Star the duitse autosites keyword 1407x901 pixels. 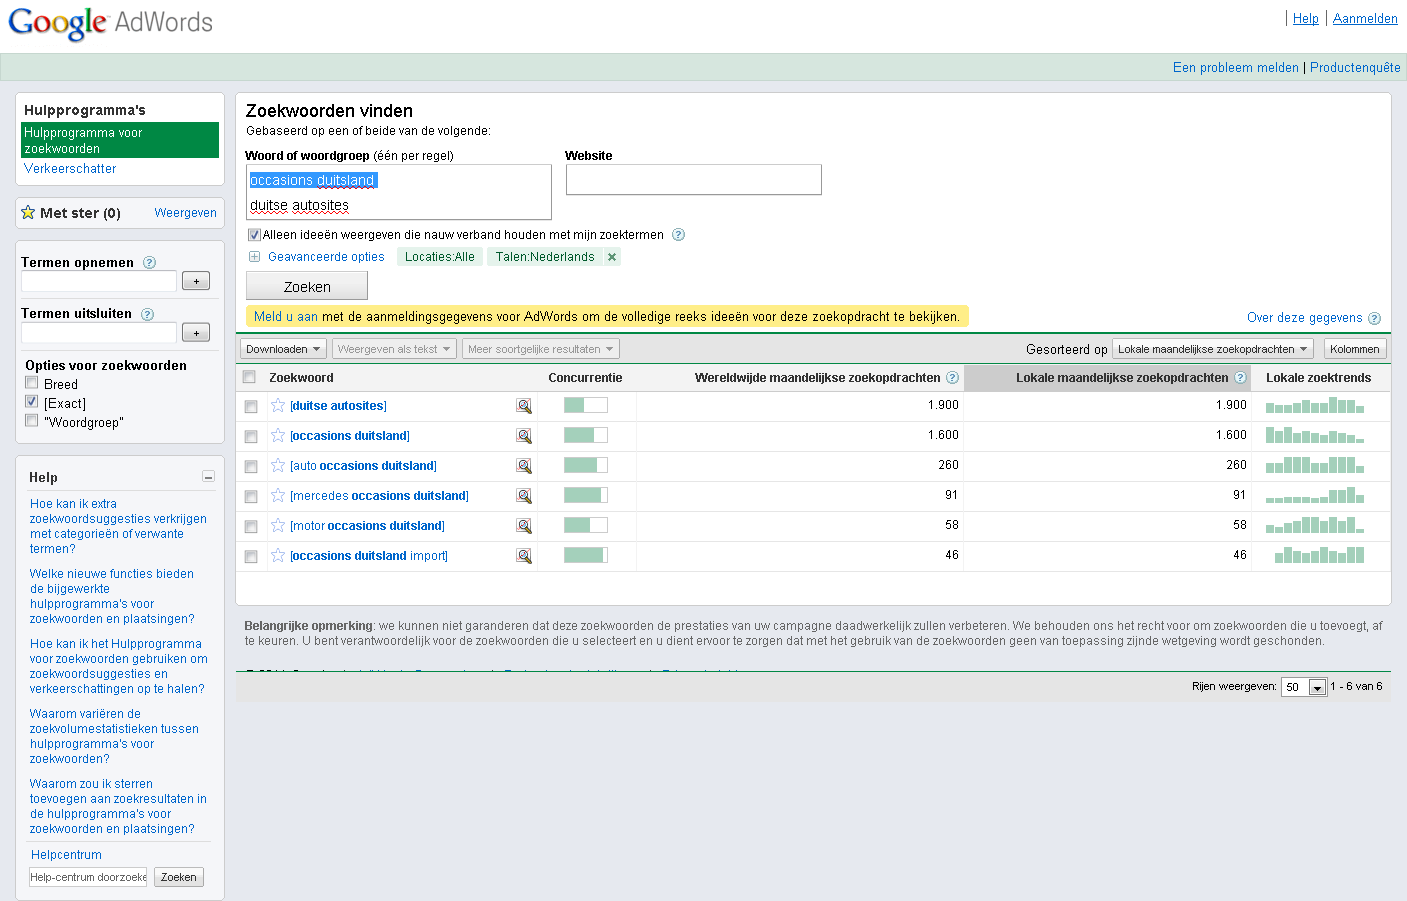click(x=278, y=405)
